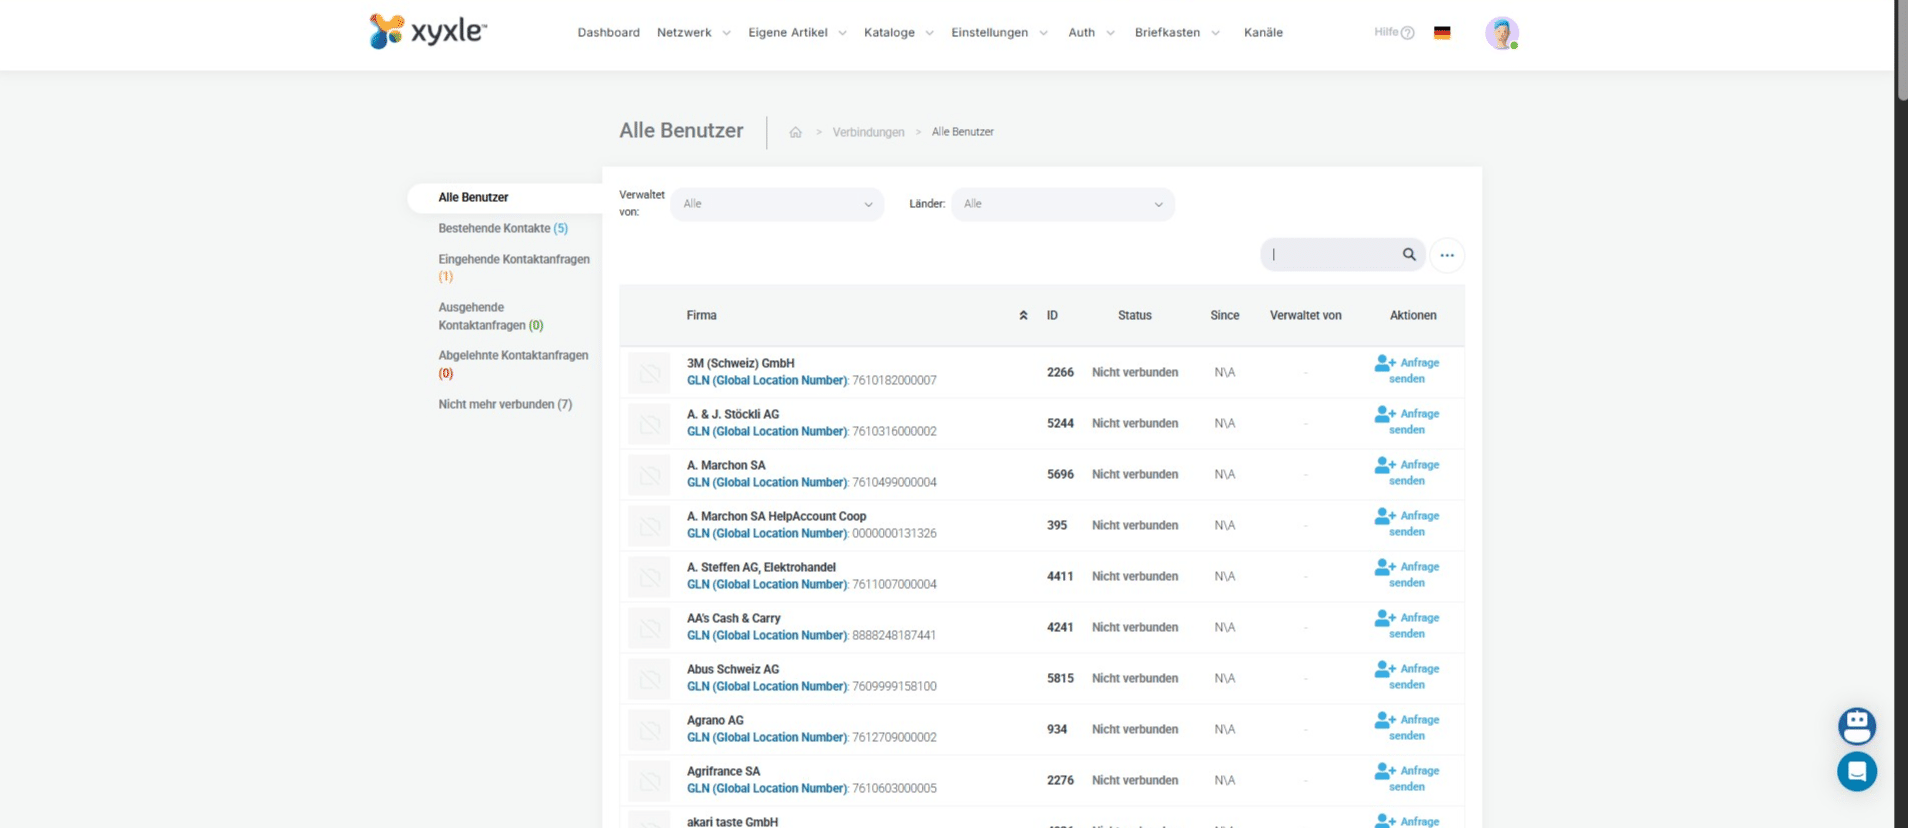Expand the Verwaltet von dropdown
This screenshot has width=1908, height=828.
(777, 204)
